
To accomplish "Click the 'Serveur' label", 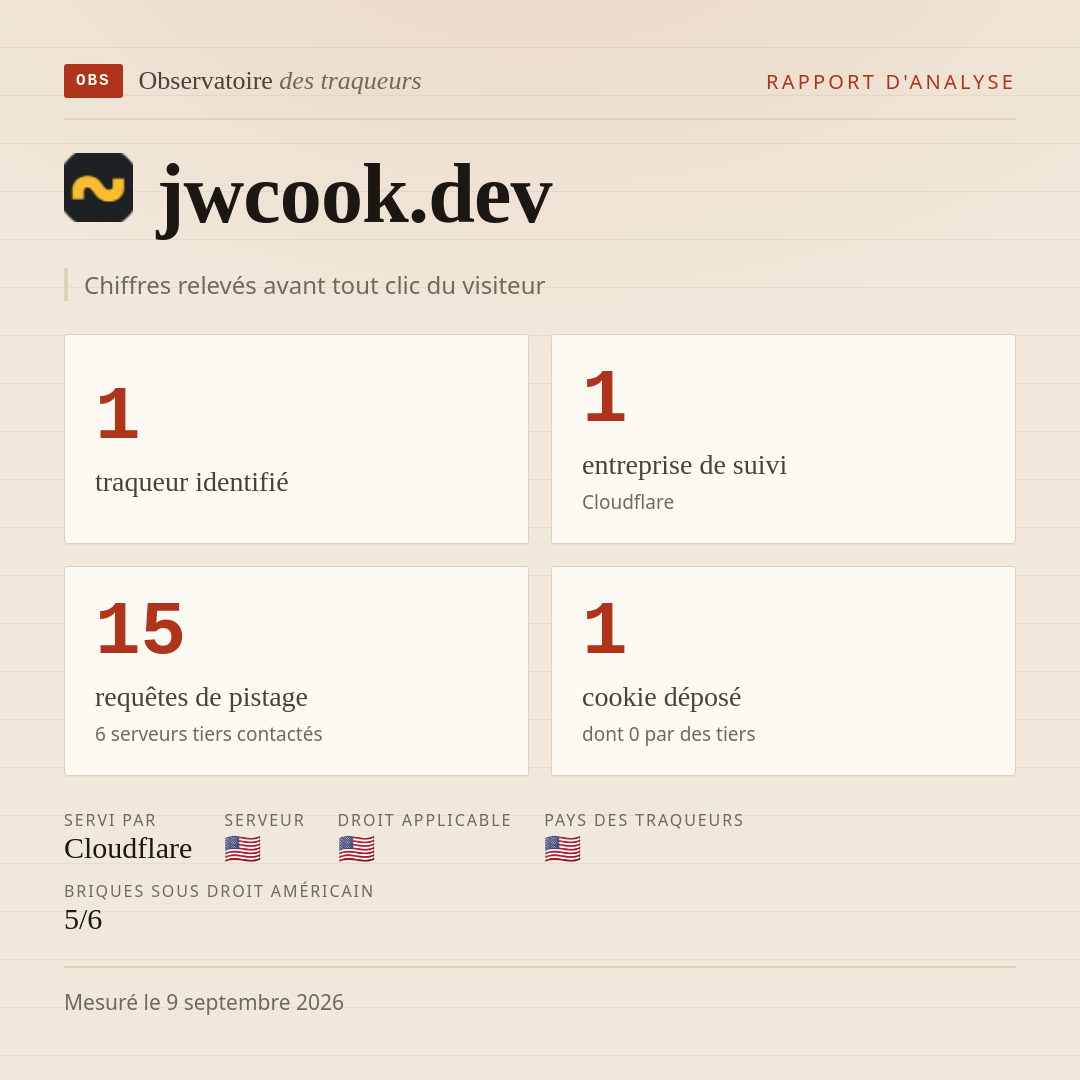I will [264, 820].
